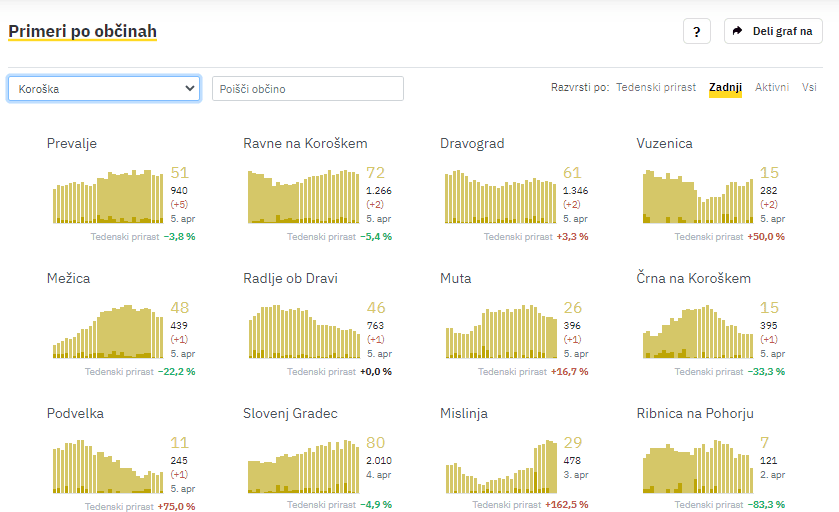Image resolution: width=839 pixels, height=512 pixels.
Task: Select the Zadnji sort option
Action: pyautogui.click(x=725, y=88)
